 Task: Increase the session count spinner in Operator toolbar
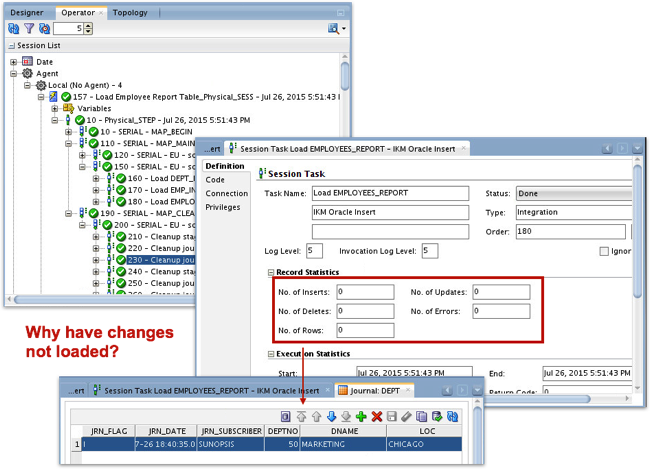pyautogui.click(x=88, y=26)
